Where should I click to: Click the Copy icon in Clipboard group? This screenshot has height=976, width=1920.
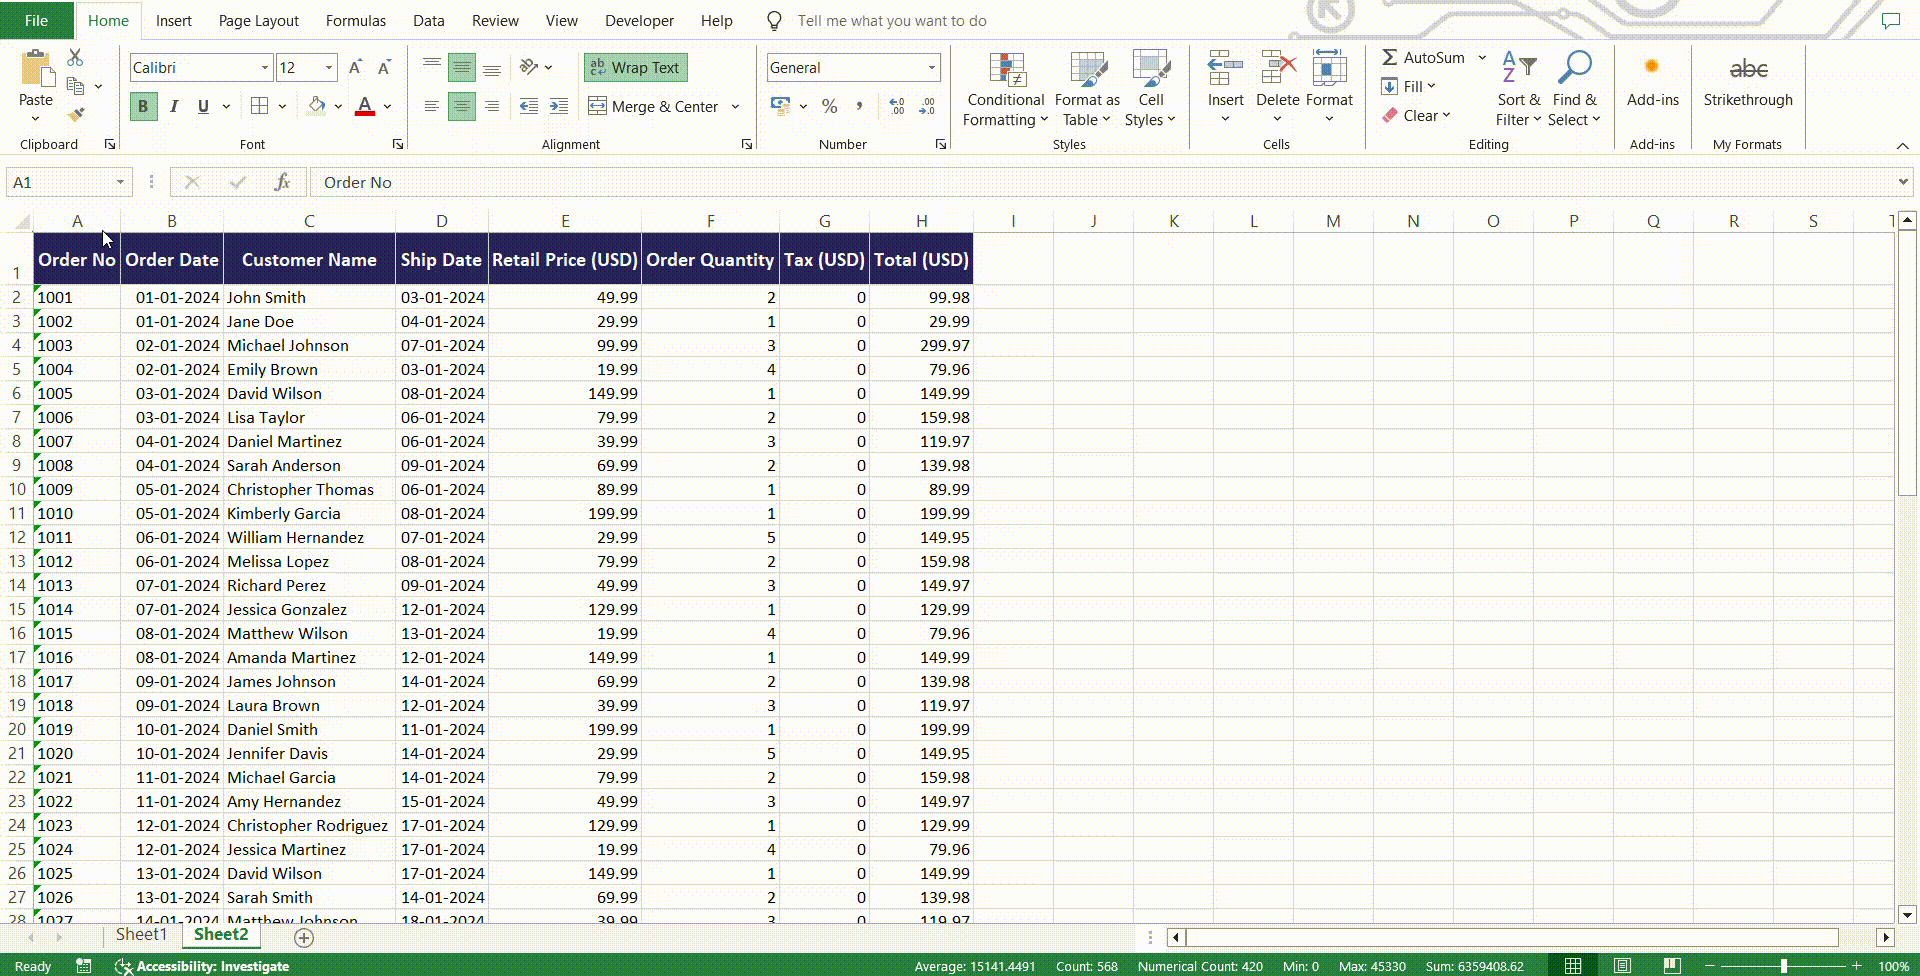[x=75, y=86]
